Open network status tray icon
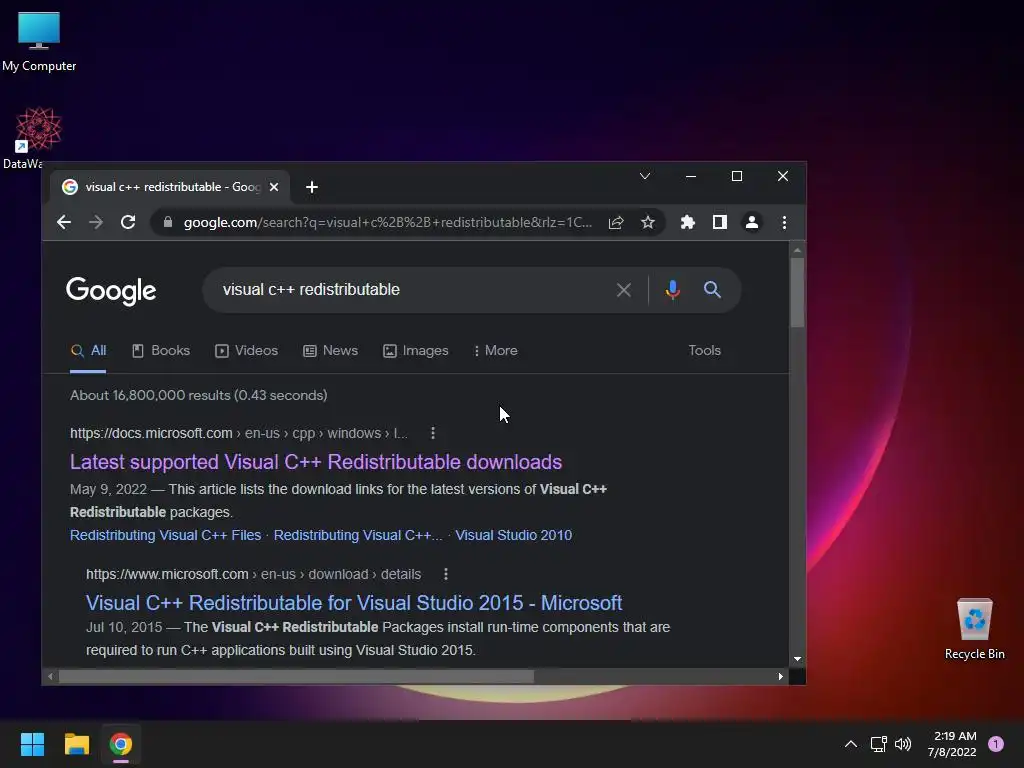The height and width of the screenshot is (768, 1024). pos(879,744)
